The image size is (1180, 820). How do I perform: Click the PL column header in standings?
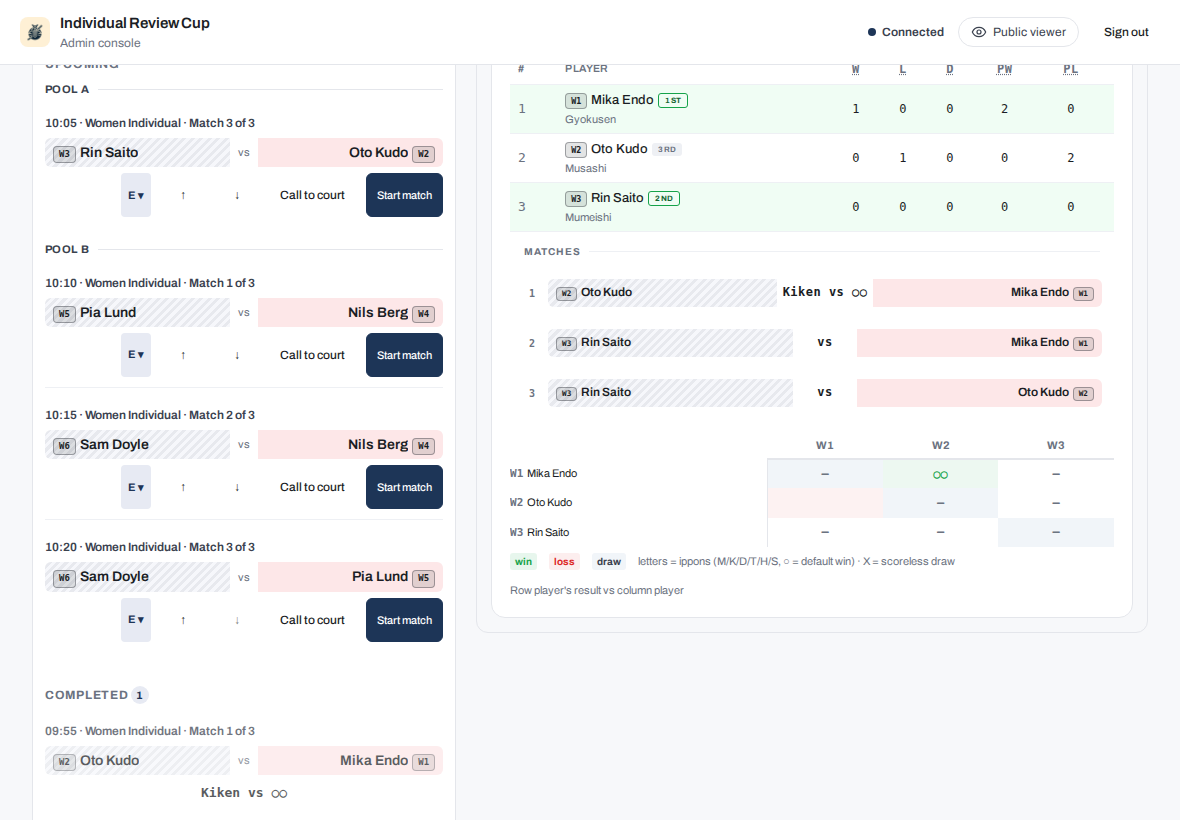point(1070,69)
